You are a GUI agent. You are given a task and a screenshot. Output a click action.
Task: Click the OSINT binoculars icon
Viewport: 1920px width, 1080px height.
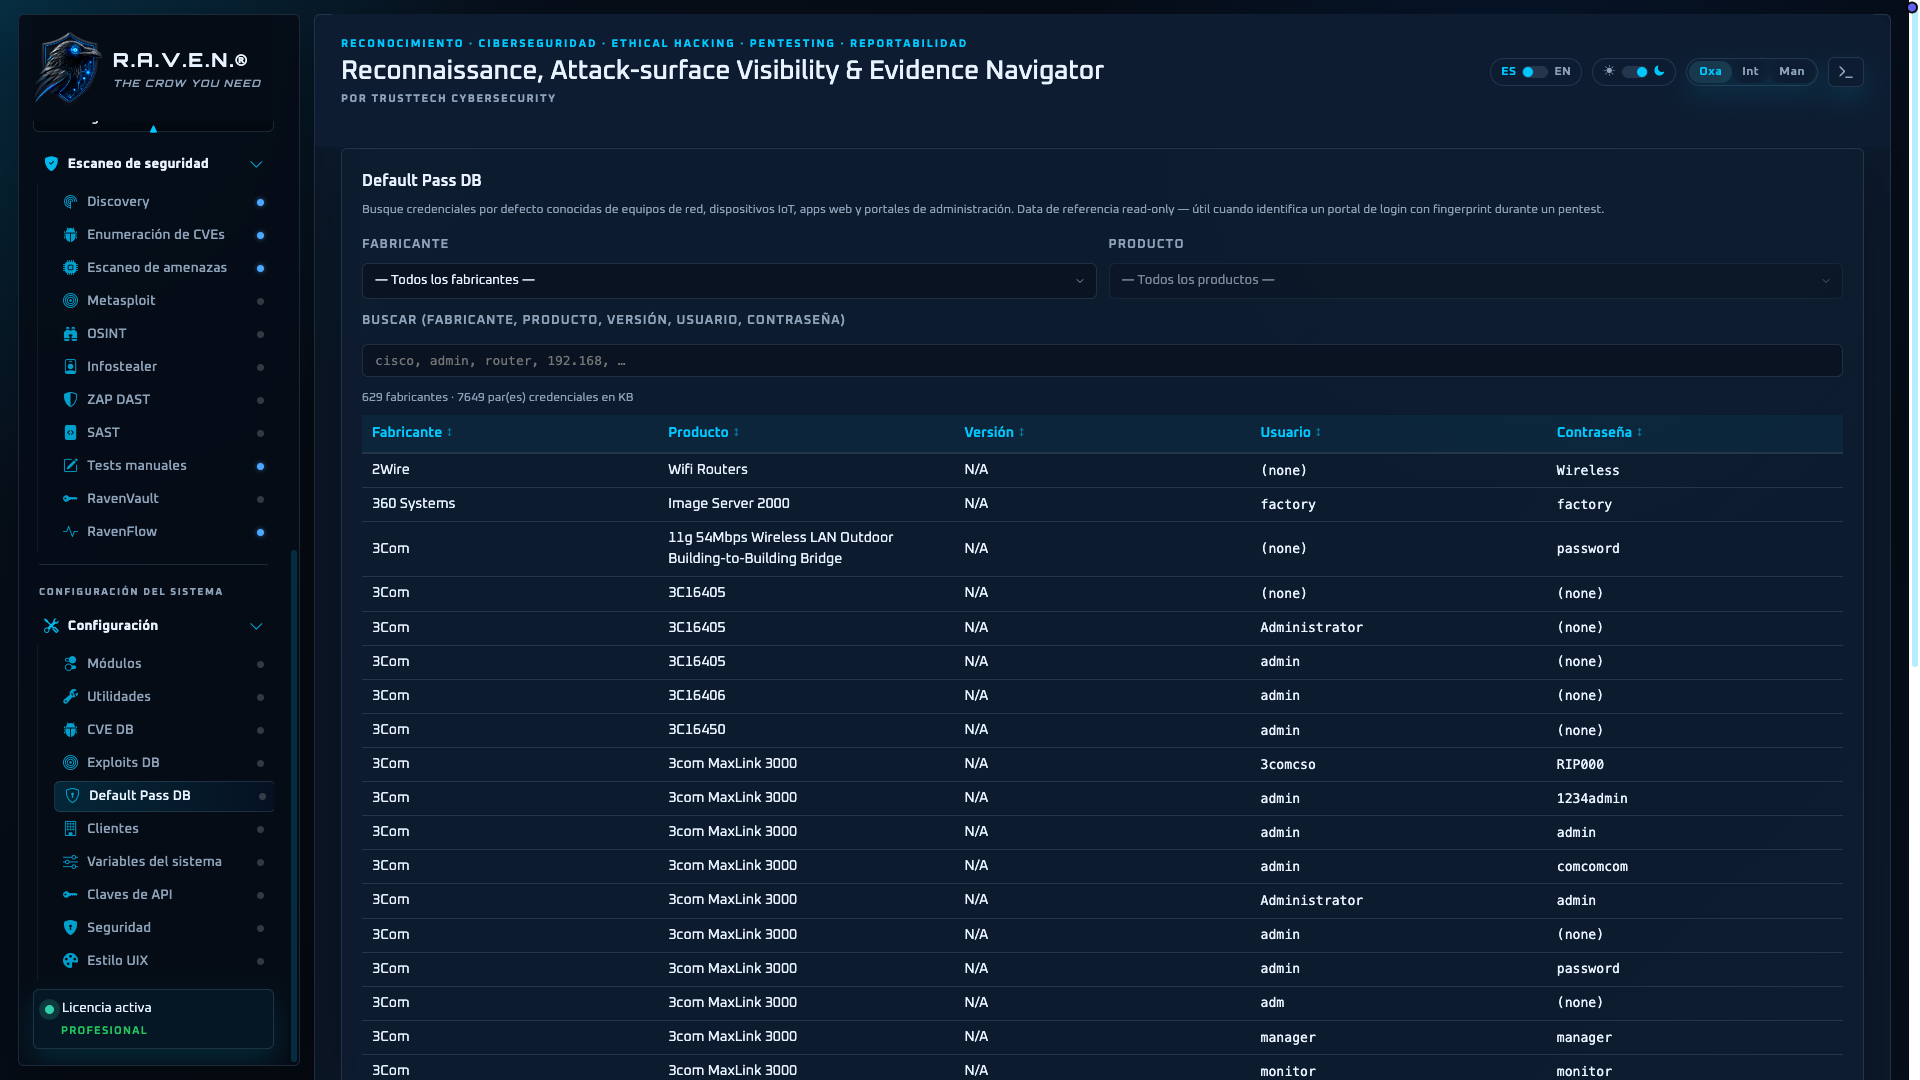(x=70, y=334)
